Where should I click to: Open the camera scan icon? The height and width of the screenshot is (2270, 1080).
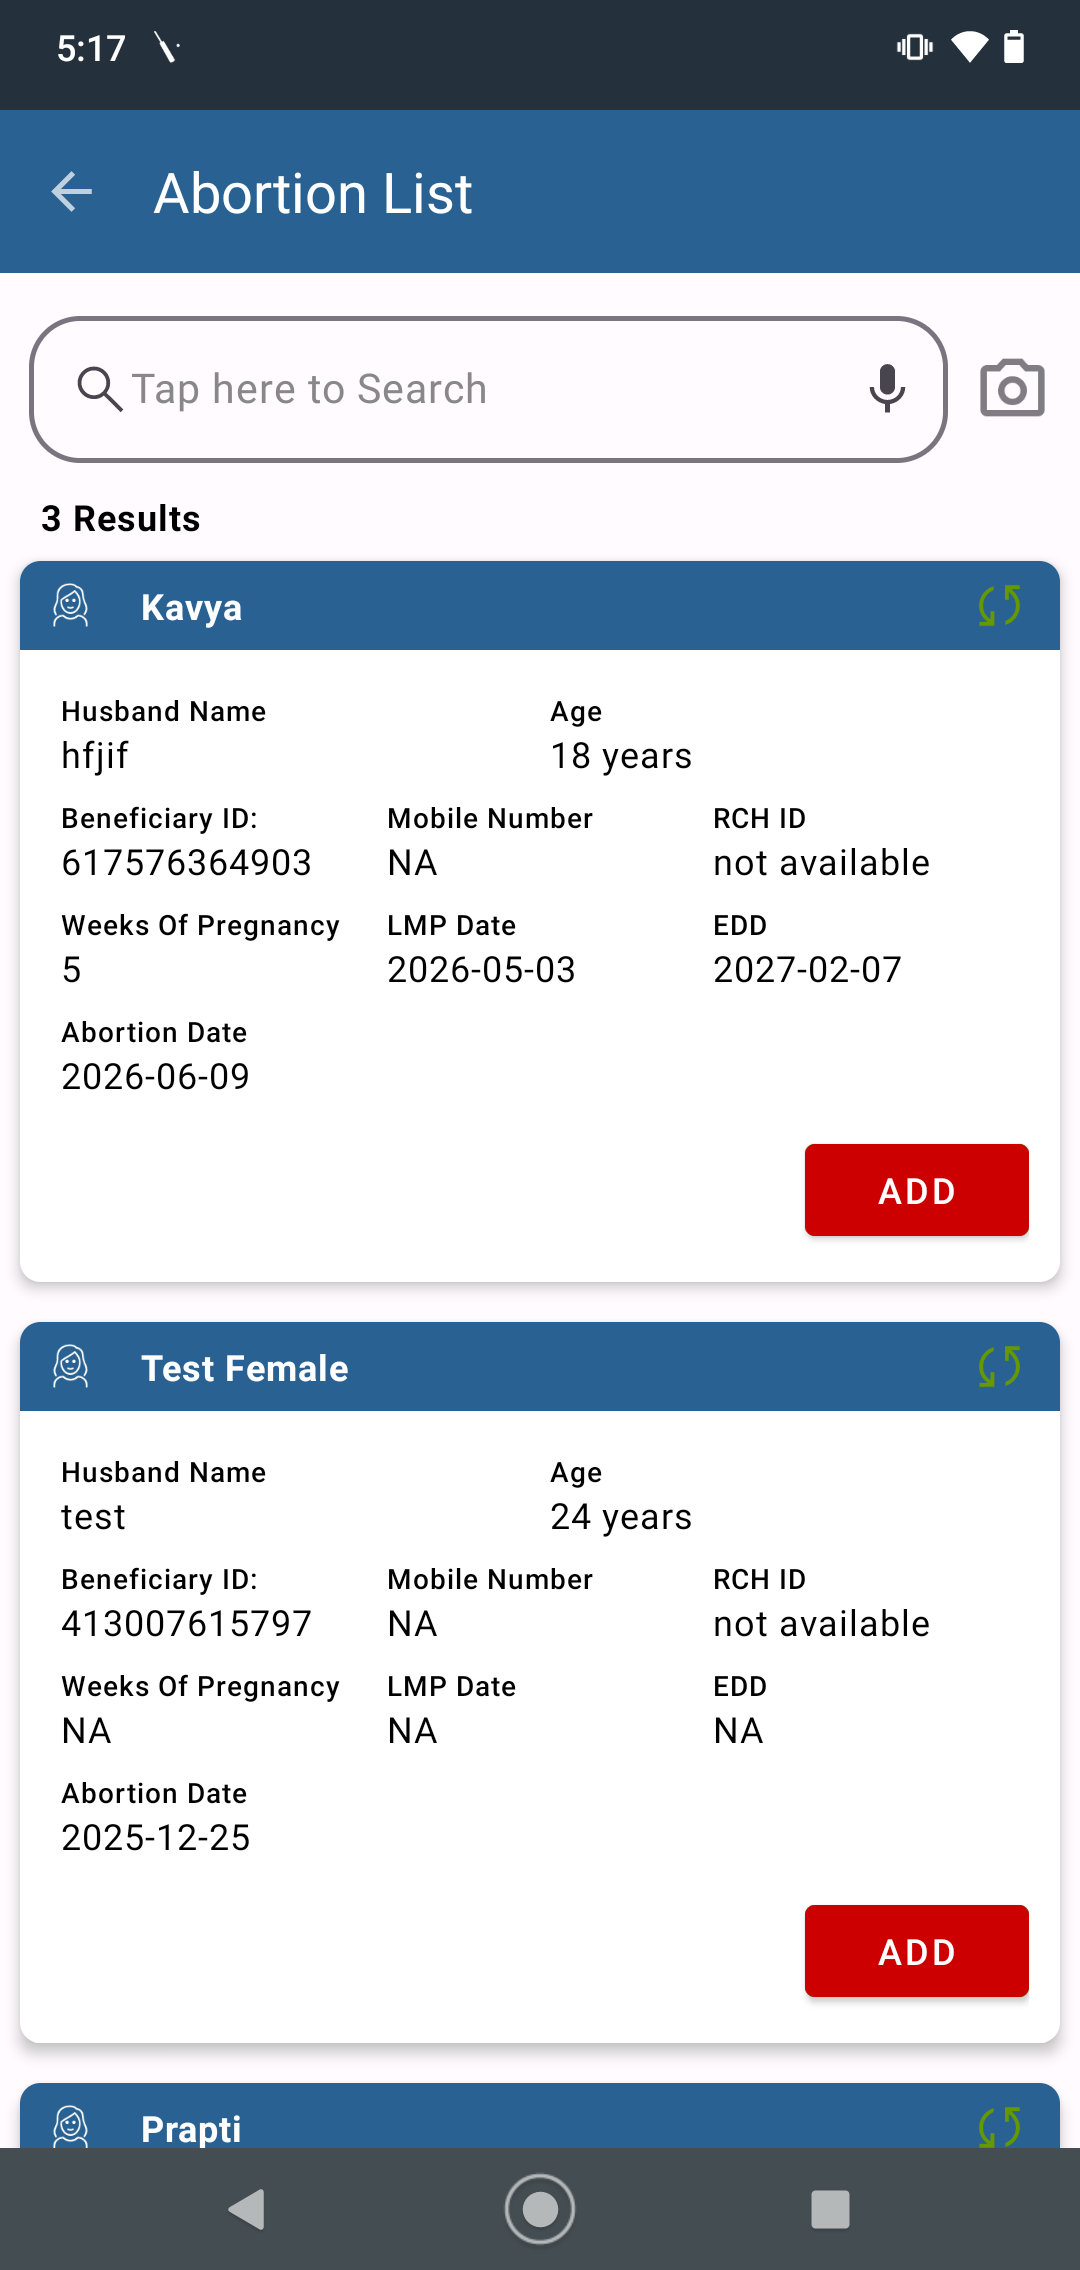(x=1012, y=388)
